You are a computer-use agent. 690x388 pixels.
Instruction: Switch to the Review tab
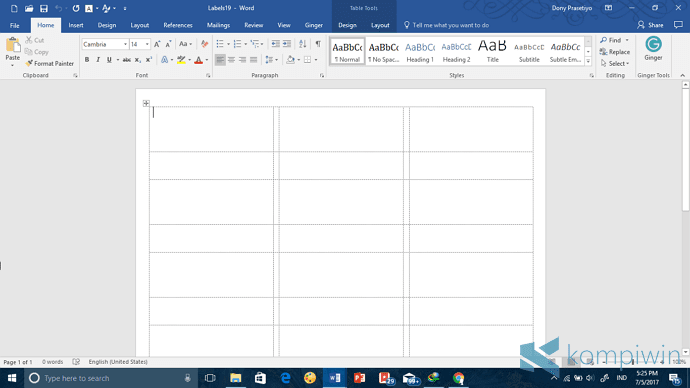pyautogui.click(x=253, y=25)
